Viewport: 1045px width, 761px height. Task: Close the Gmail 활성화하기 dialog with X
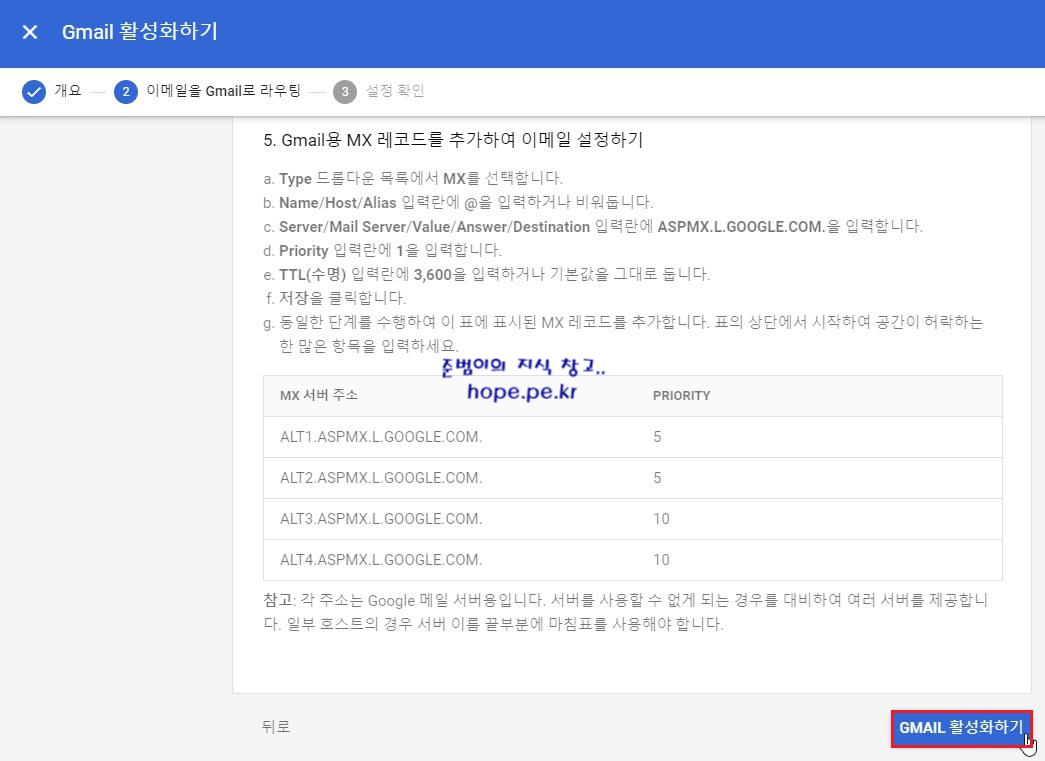(30, 31)
